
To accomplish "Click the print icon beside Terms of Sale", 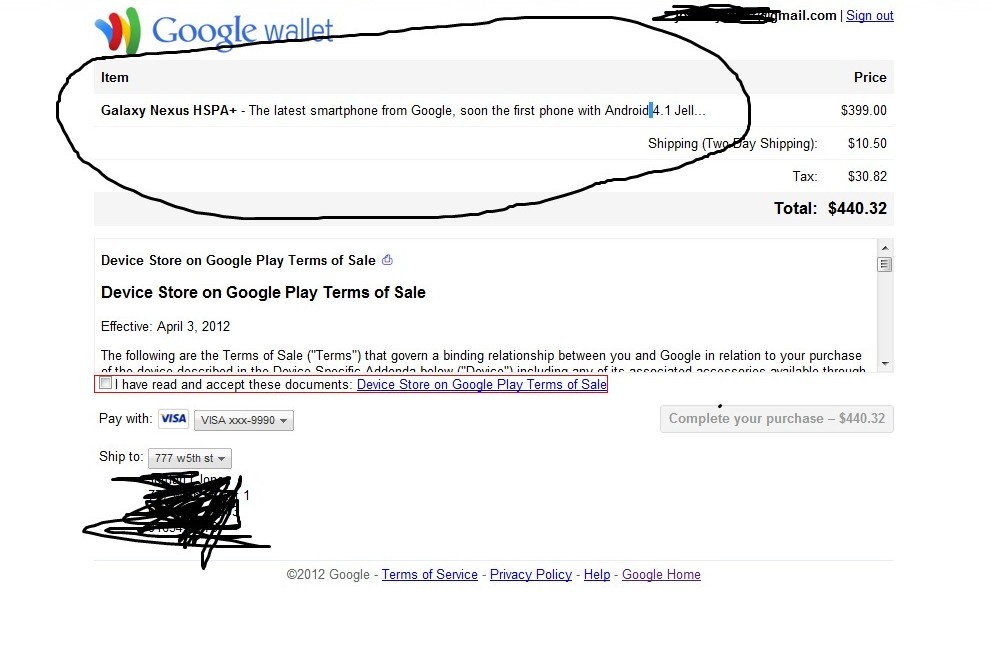I will [x=387, y=260].
